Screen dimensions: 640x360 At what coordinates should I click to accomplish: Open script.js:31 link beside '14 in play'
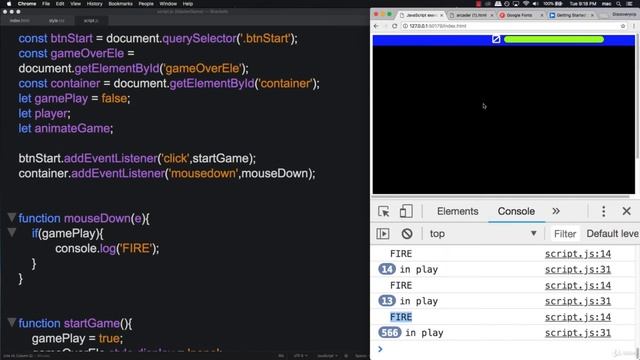pos(578,269)
